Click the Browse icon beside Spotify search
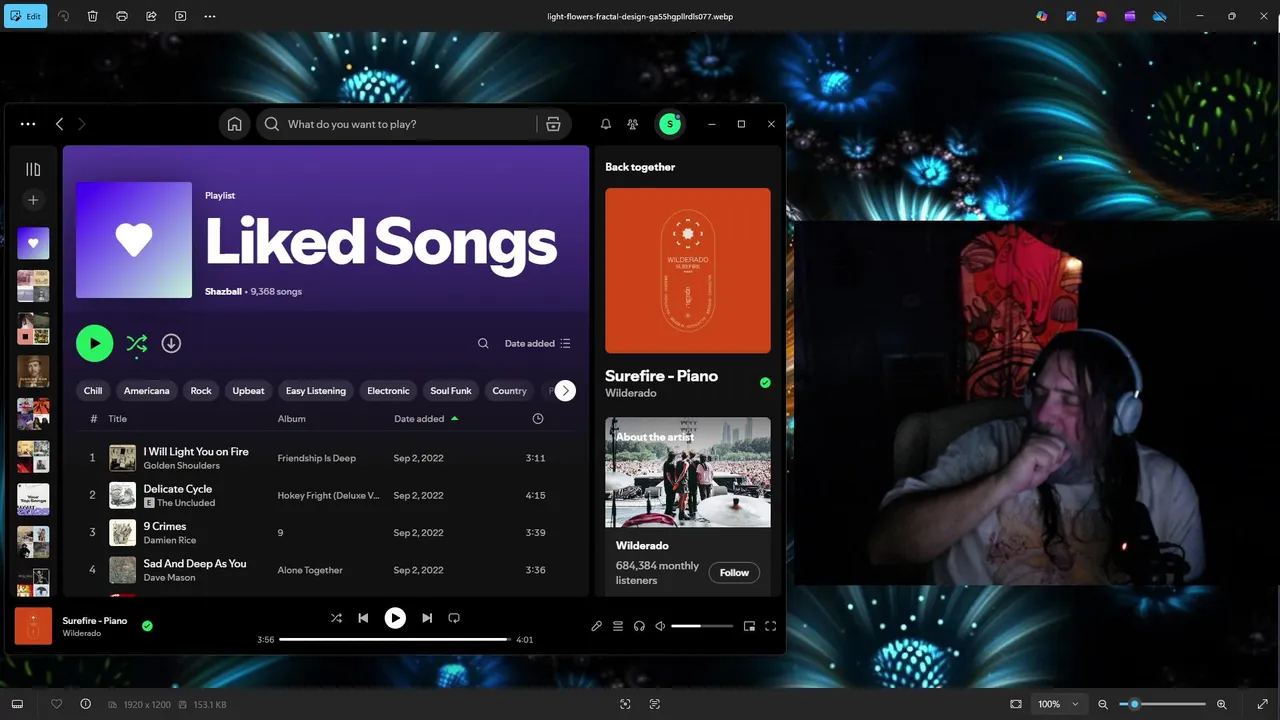The height and width of the screenshot is (720, 1280). (553, 124)
